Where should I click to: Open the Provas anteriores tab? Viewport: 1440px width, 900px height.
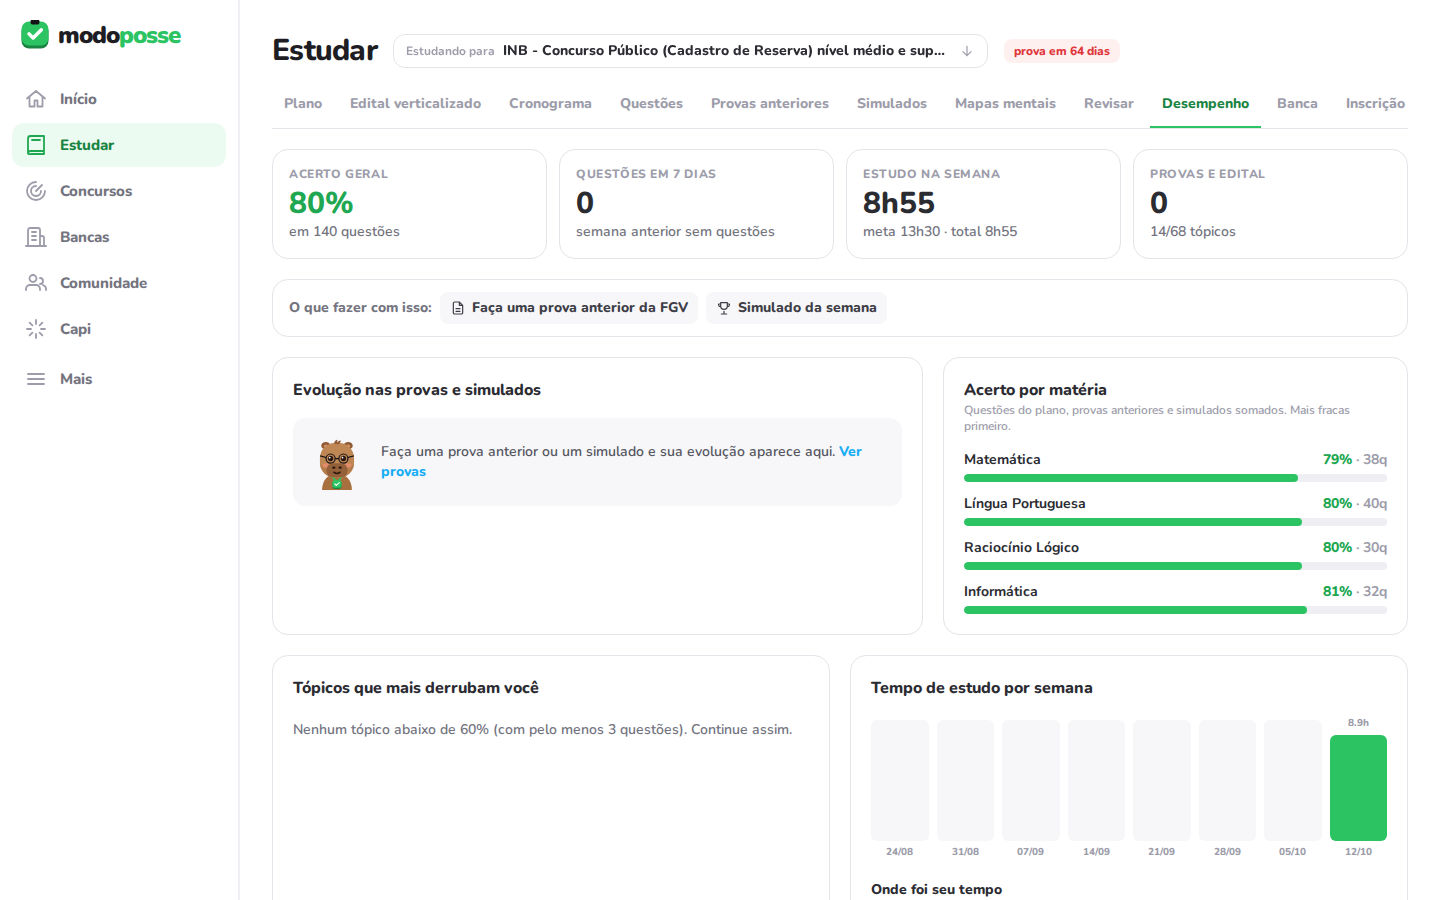pyautogui.click(x=770, y=103)
